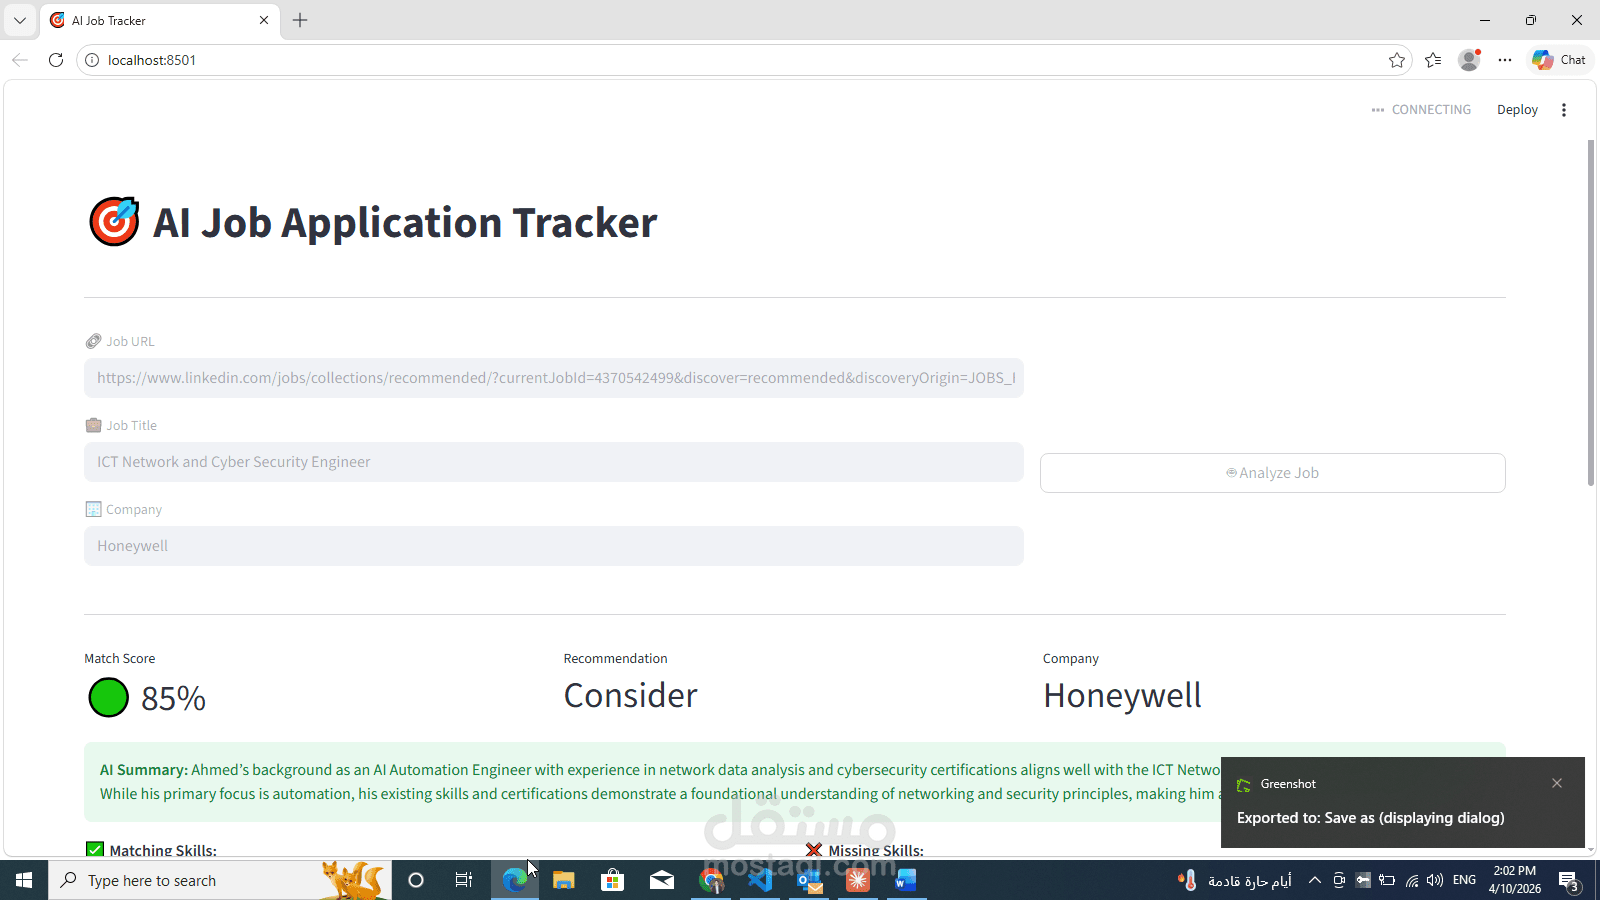Reload the page with refresh icon
1600x900 pixels.
point(56,60)
